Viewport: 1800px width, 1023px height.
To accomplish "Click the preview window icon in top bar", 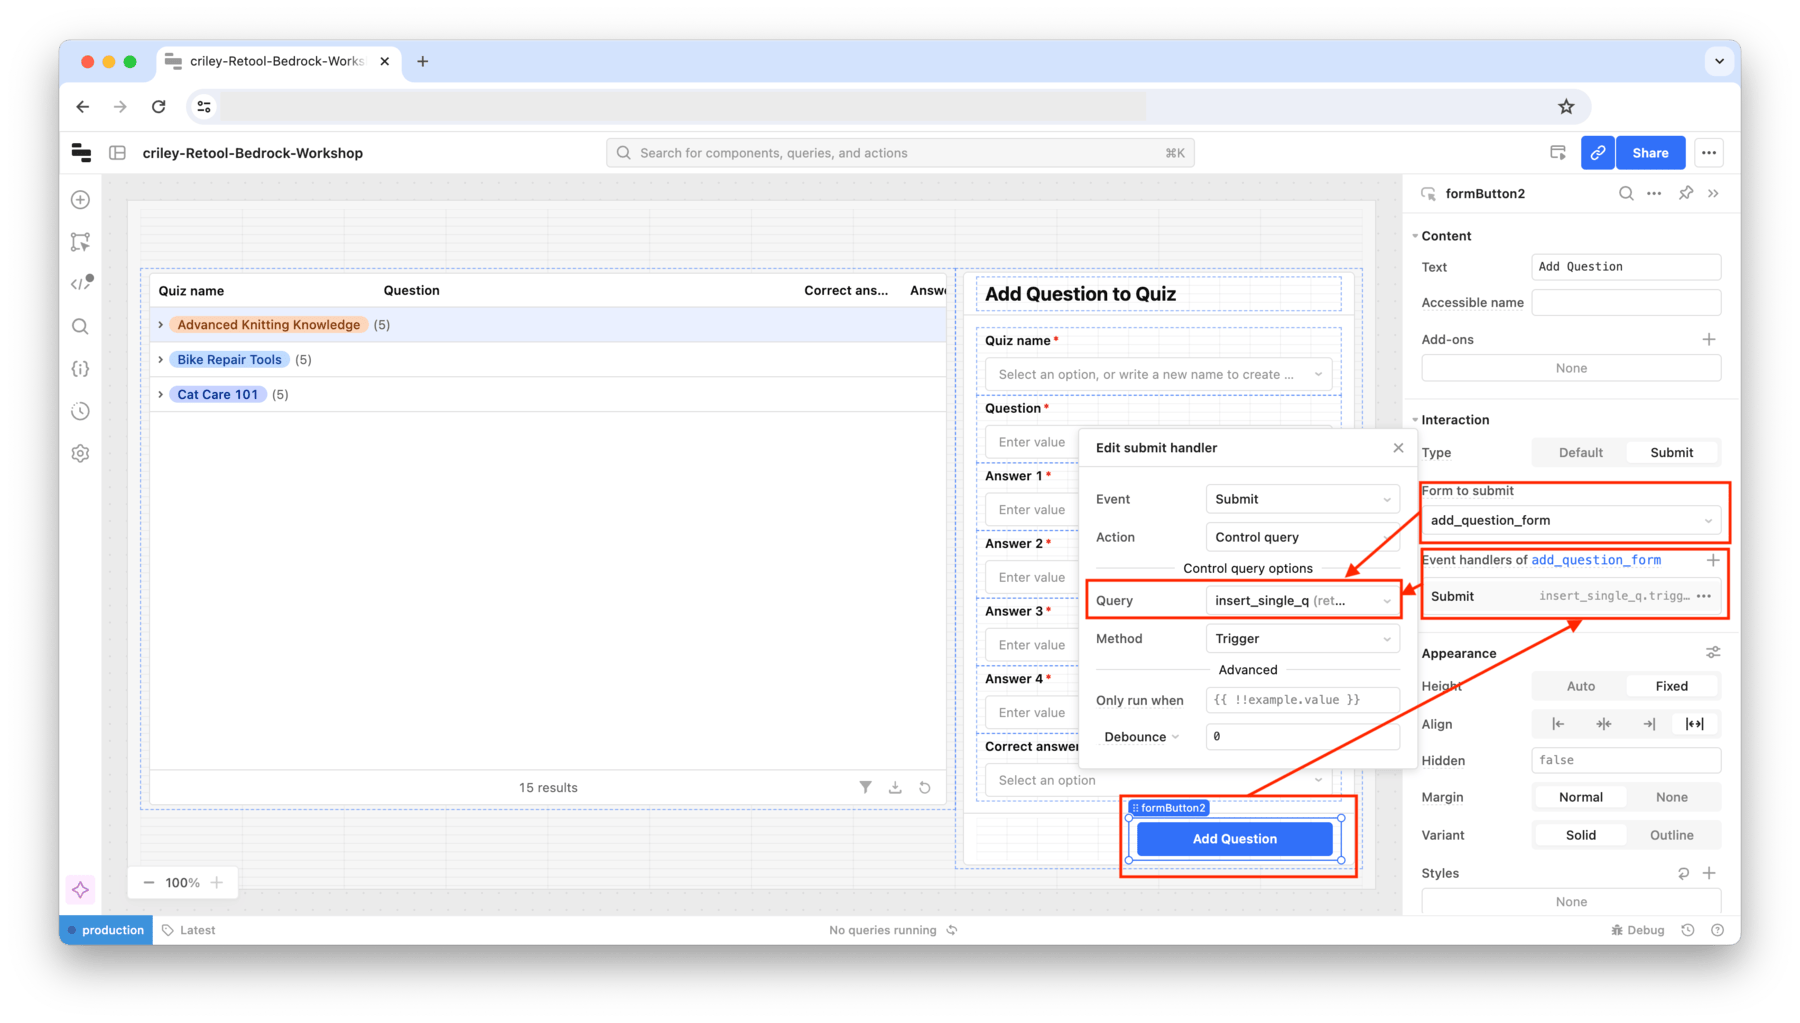I will (1558, 153).
